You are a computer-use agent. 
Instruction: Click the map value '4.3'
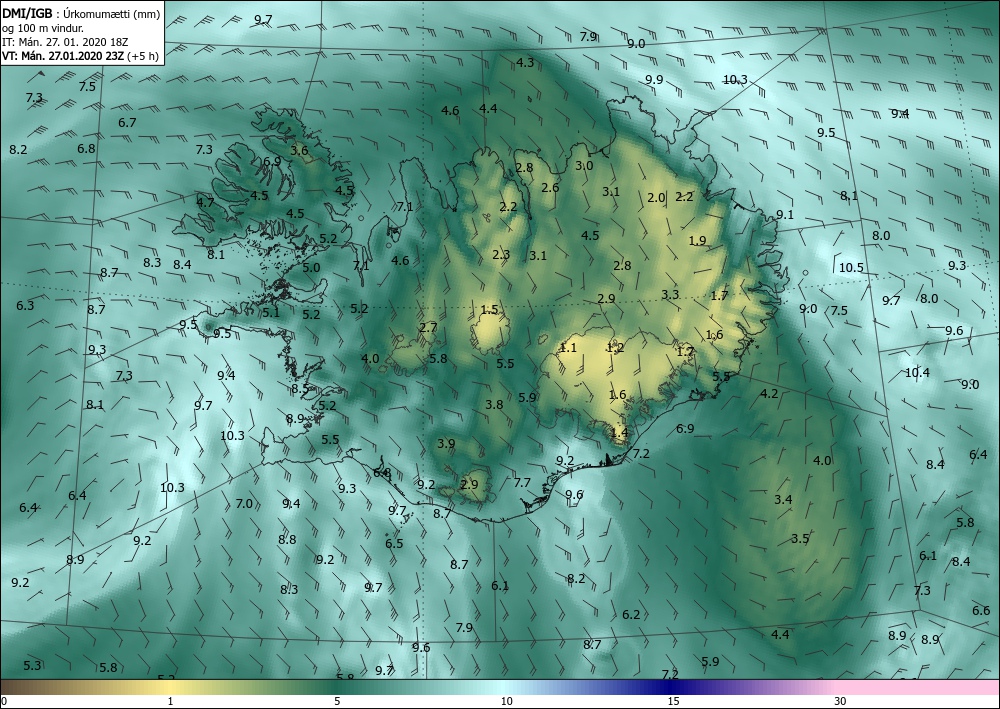[x=525, y=62]
